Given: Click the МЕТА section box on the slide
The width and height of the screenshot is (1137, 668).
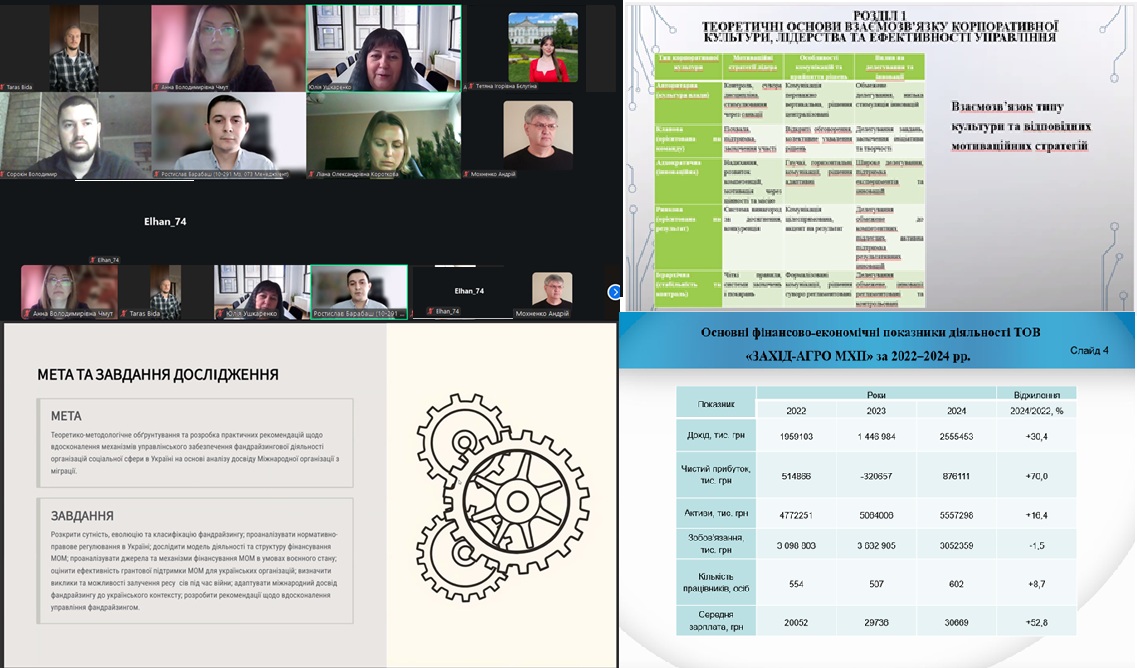Looking at the screenshot, I should point(195,437).
